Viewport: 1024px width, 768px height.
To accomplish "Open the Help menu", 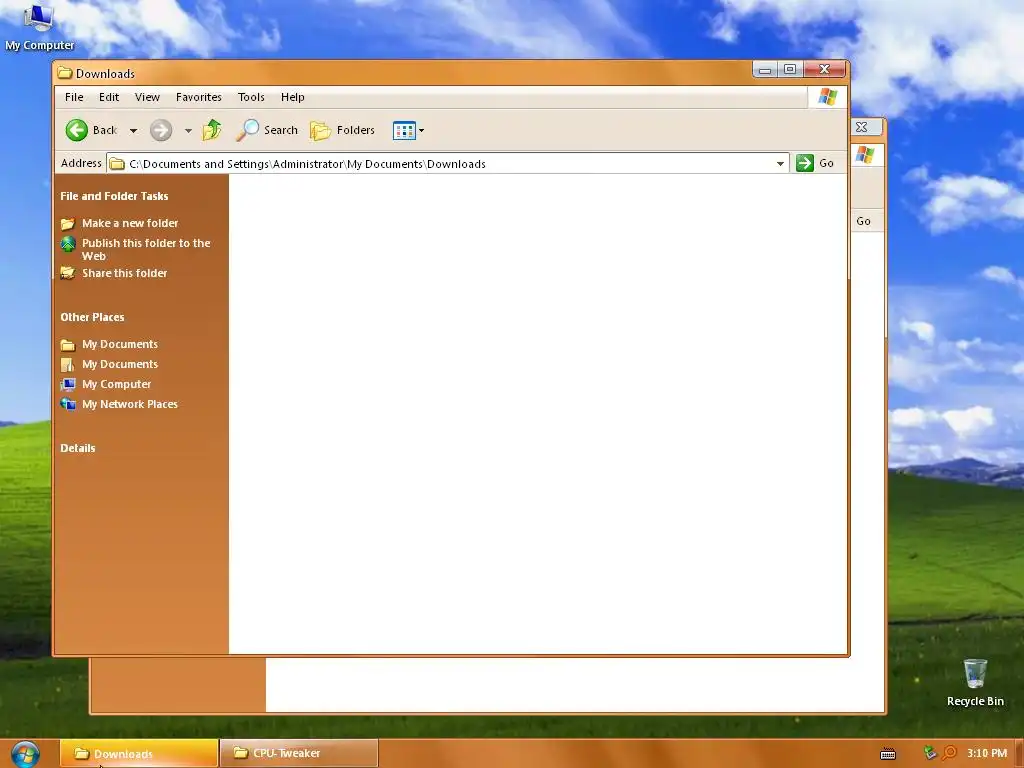I will click(x=293, y=97).
